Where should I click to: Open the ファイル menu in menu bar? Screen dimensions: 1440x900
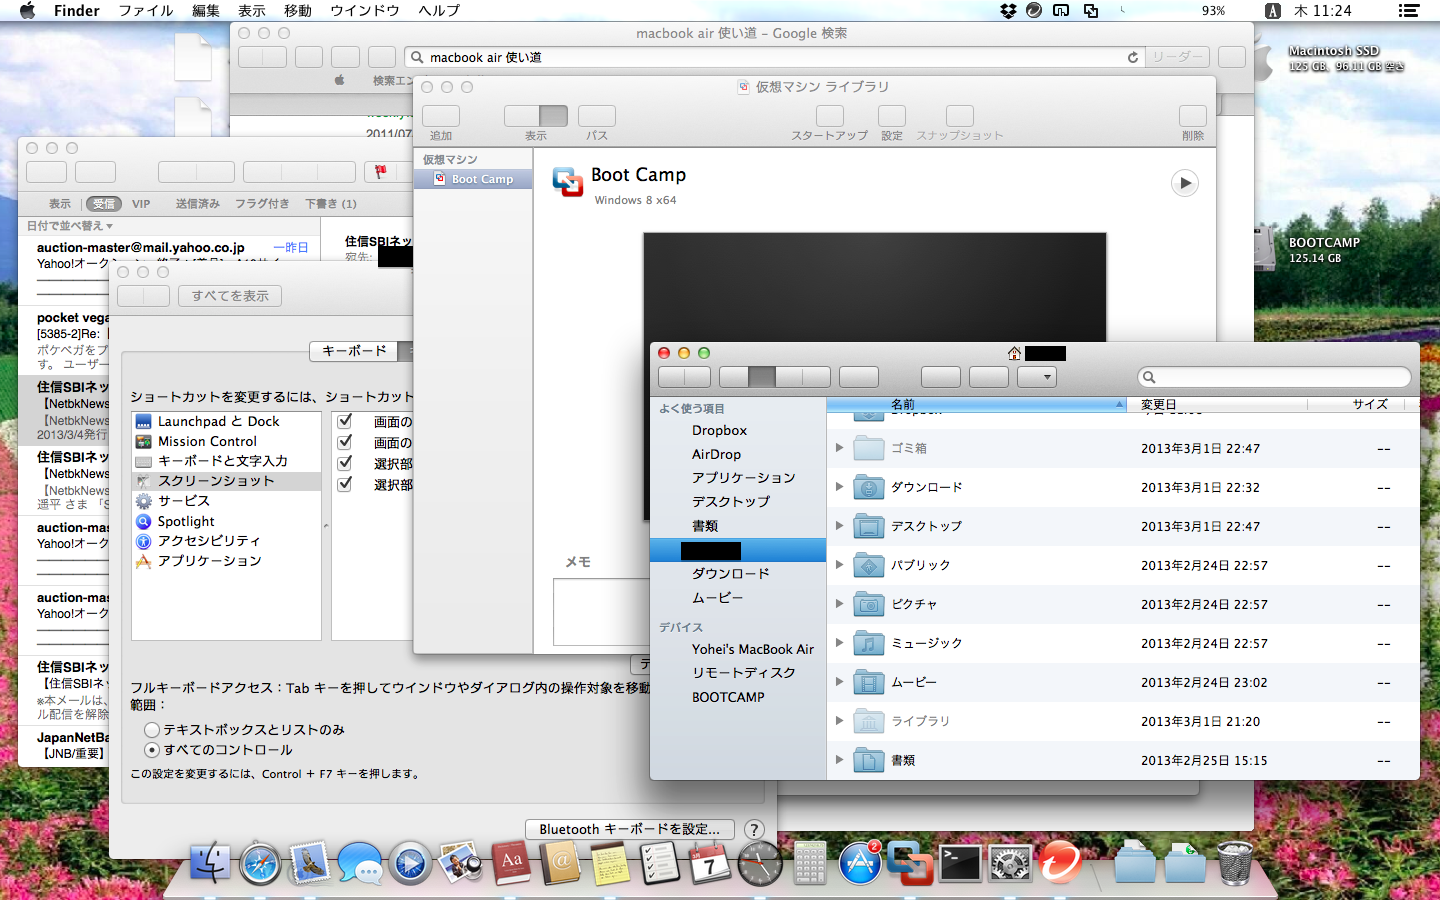(146, 11)
